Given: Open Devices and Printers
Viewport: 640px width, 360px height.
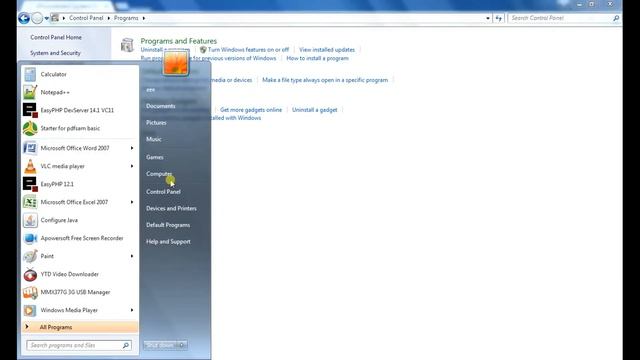Looking at the screenshot, I should tap(171, 209).
